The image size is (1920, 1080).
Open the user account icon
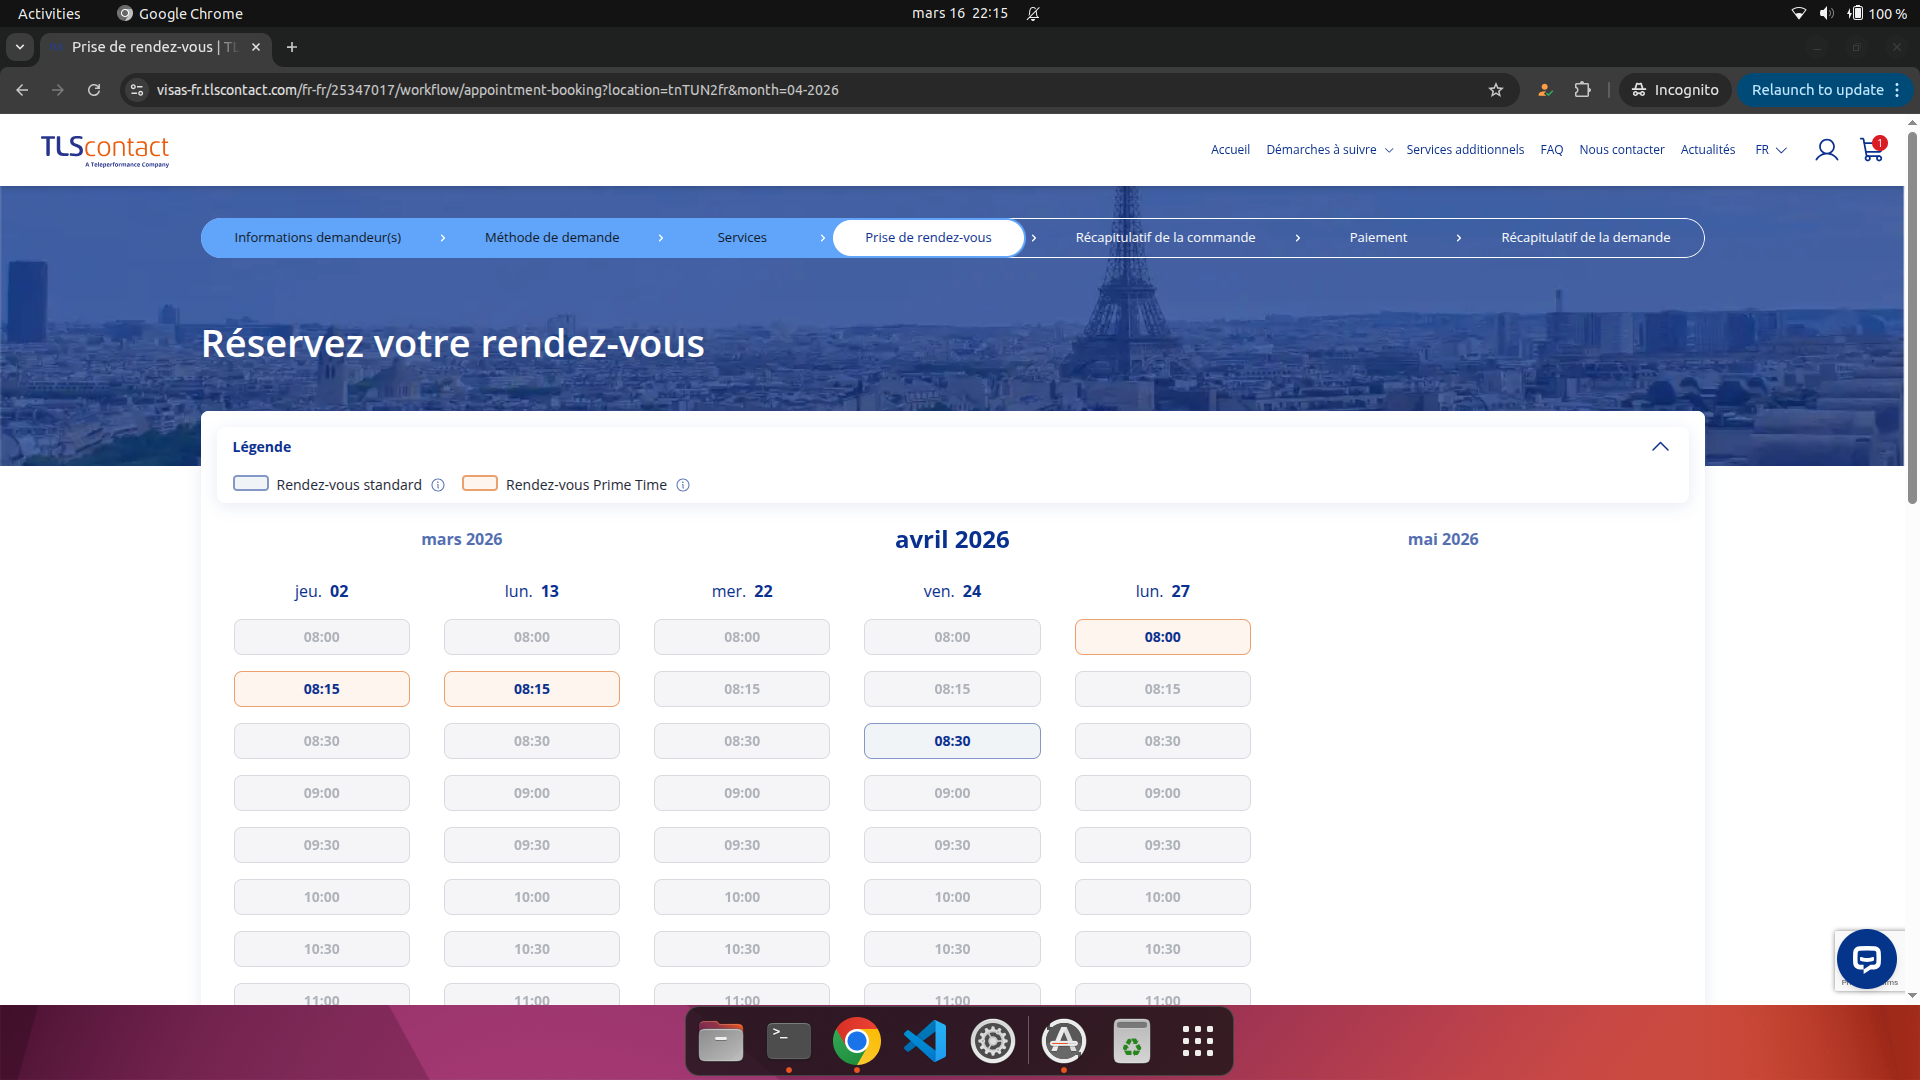point(1827,149)
